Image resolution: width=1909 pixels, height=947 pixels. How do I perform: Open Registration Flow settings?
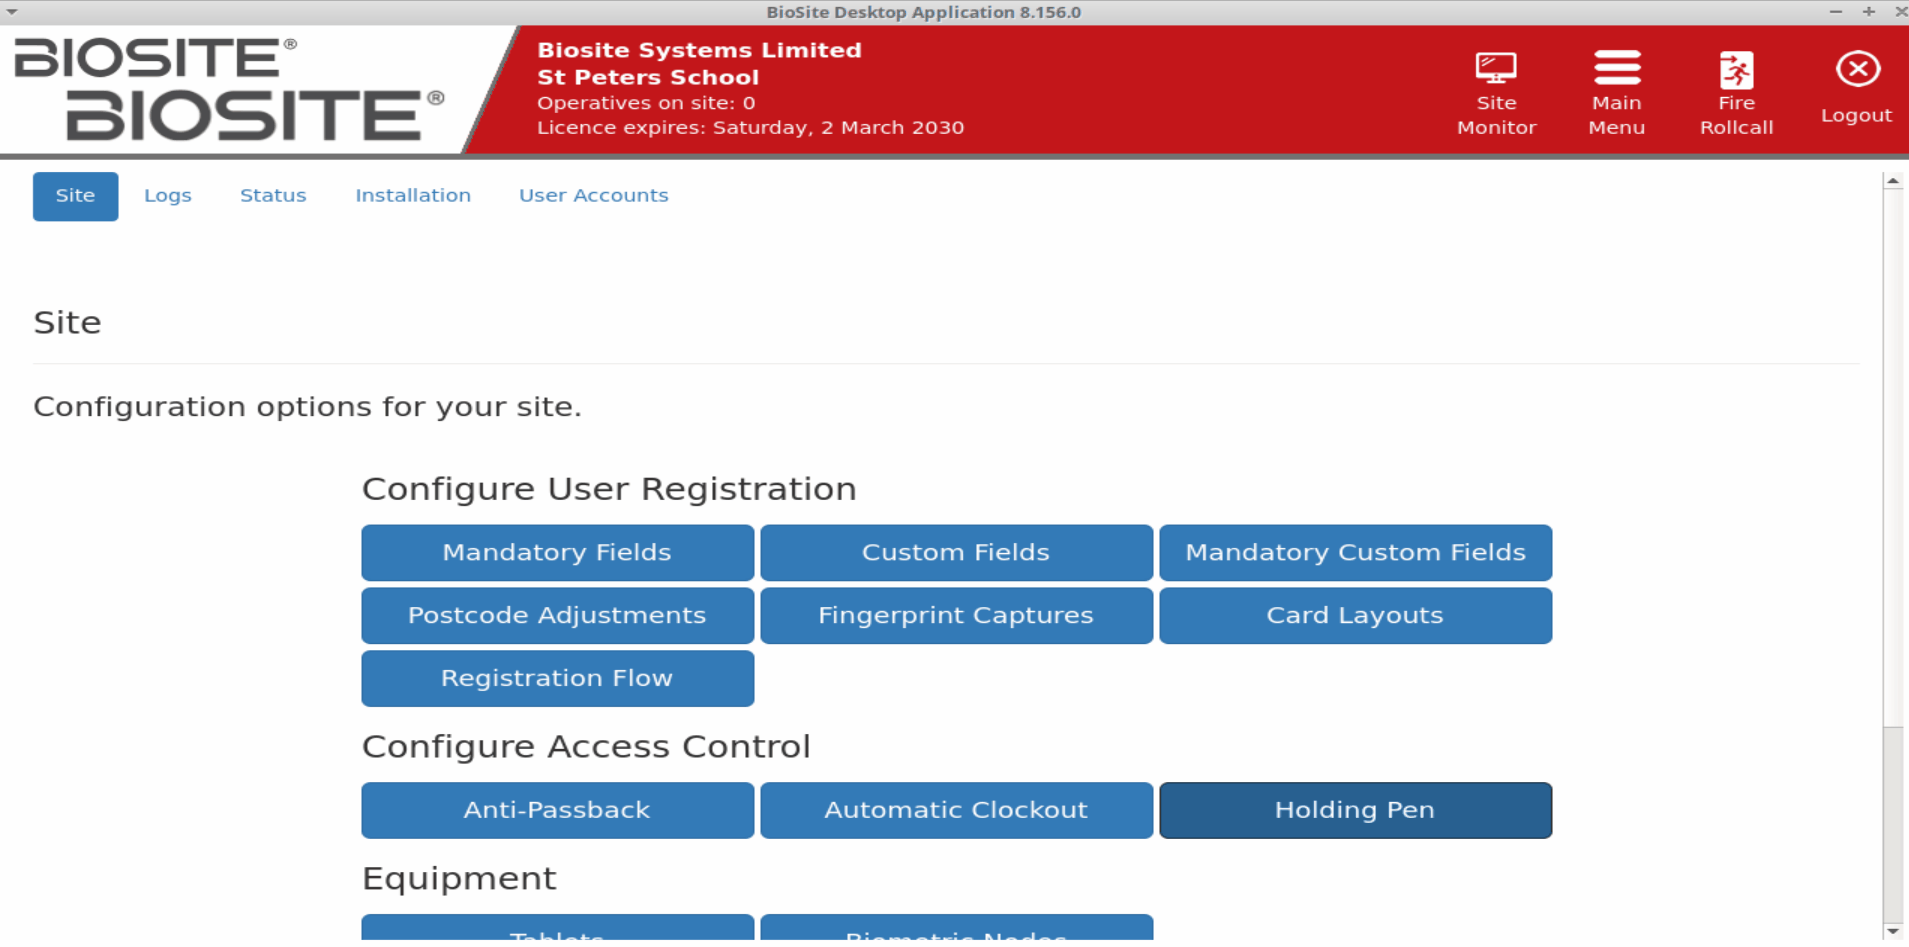point(557,679)
